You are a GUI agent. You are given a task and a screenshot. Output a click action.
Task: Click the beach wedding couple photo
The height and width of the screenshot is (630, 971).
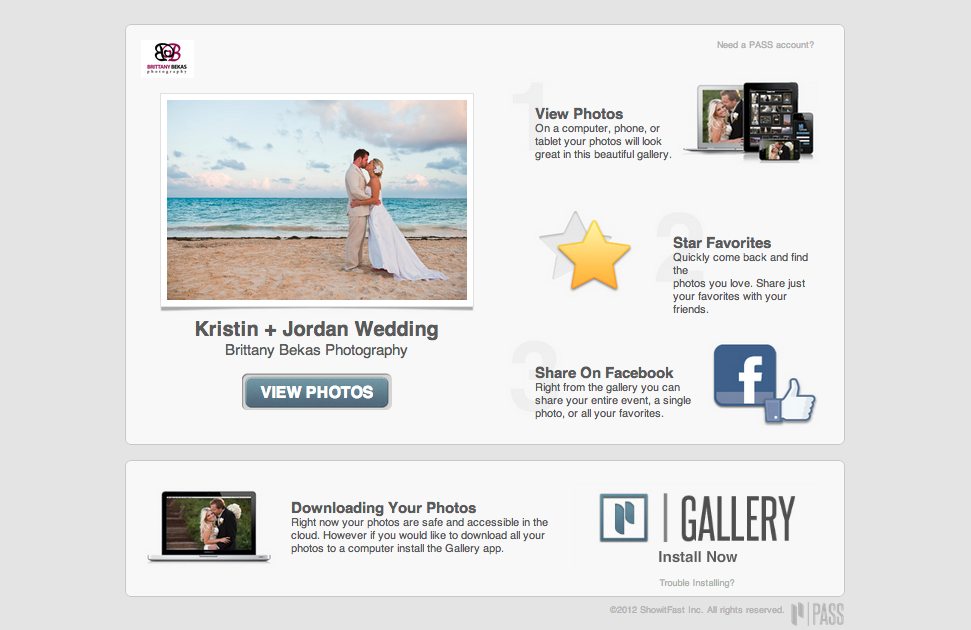(316, 199)
